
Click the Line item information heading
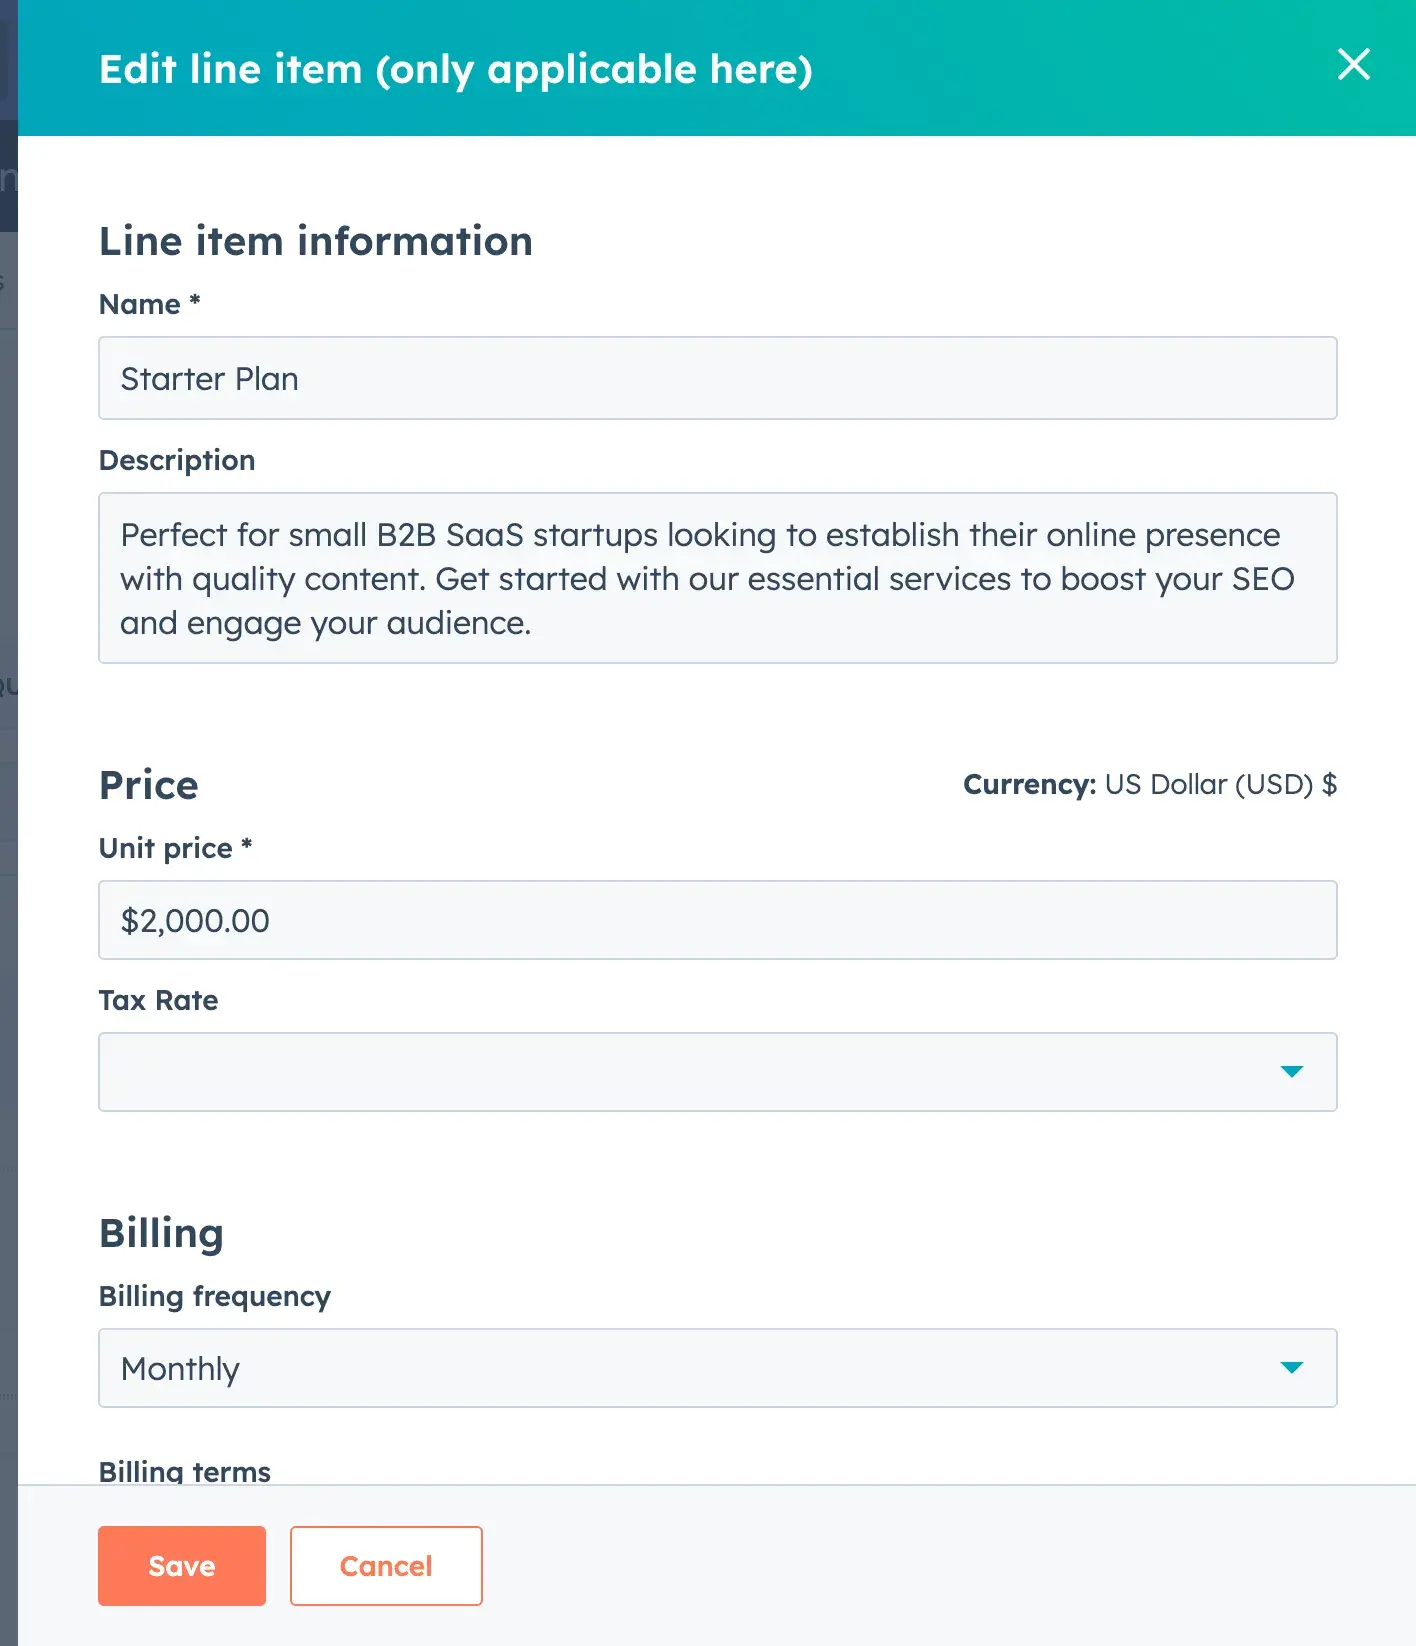tap(316, 242)
